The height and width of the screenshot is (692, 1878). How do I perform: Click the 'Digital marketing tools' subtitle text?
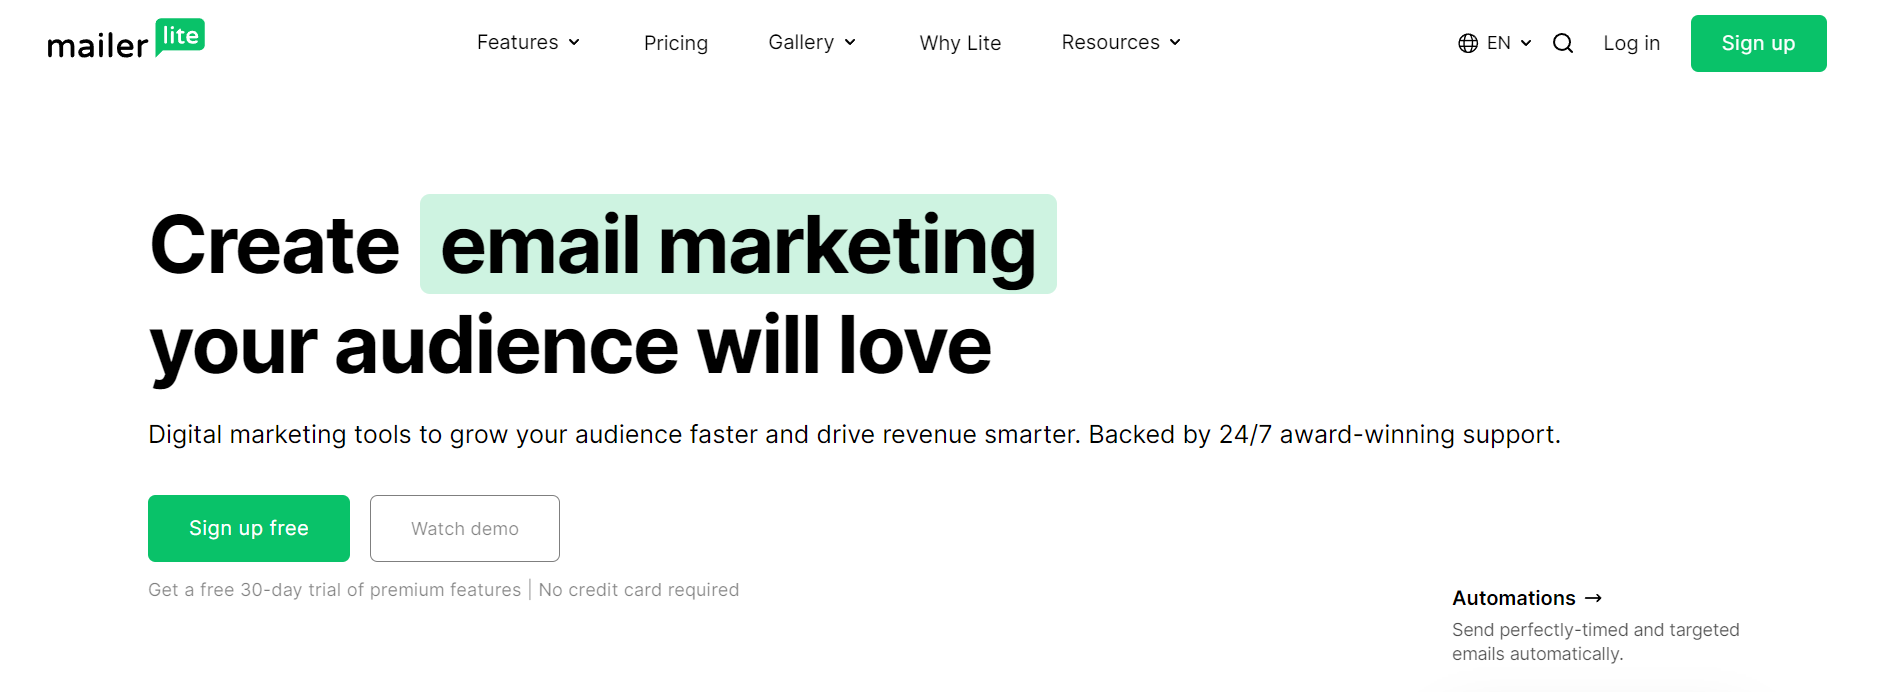[854, 435]
